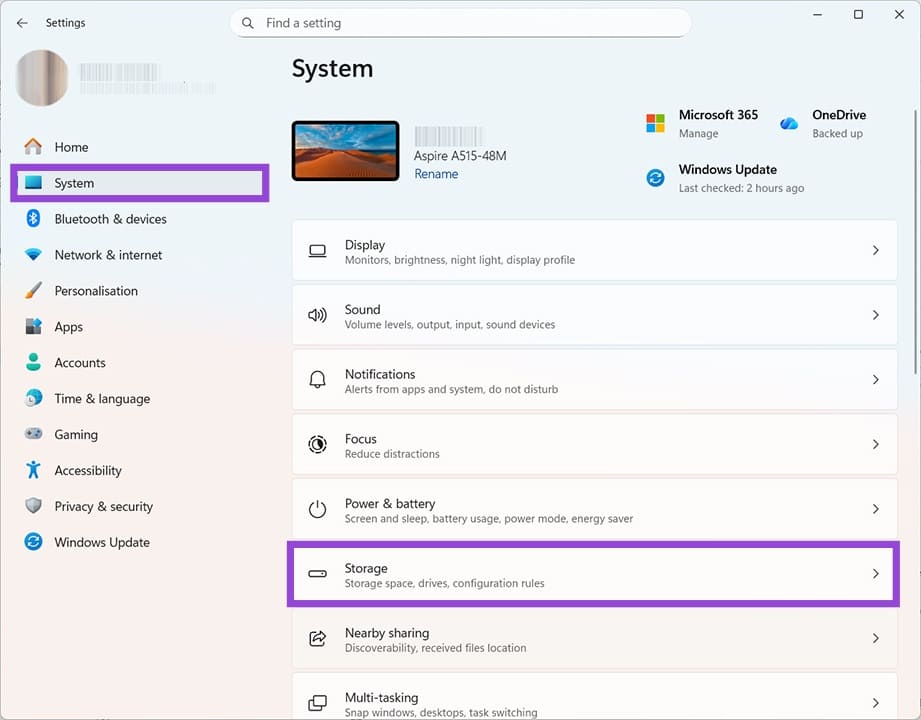The width and height of the screenshot is (921, 720).
Task: Click the Personalisation paintbrush icon
Action: click(x=33, y=290)
